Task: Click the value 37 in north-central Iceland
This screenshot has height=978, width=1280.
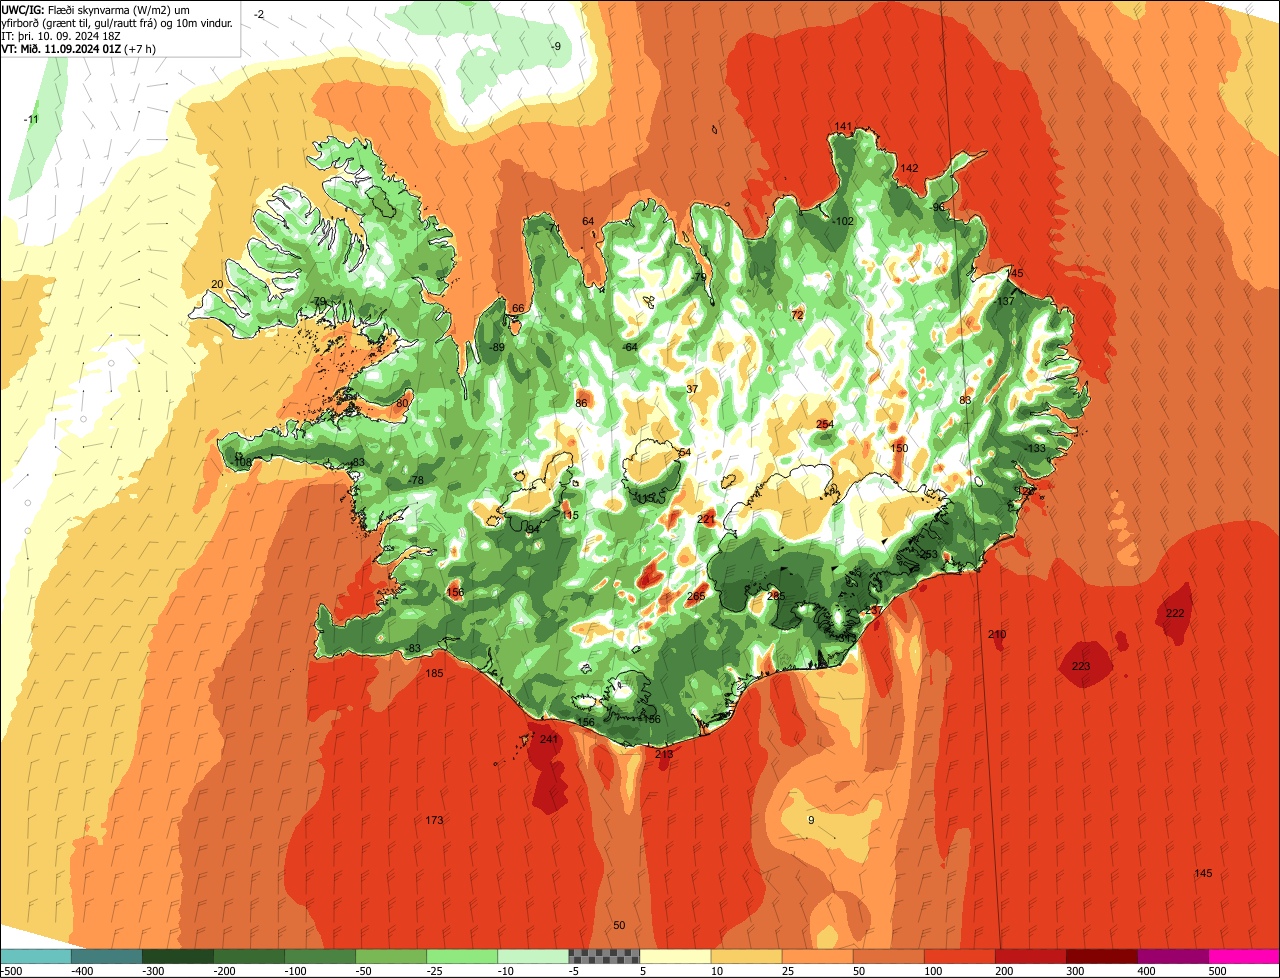Action: coord(692,389)
